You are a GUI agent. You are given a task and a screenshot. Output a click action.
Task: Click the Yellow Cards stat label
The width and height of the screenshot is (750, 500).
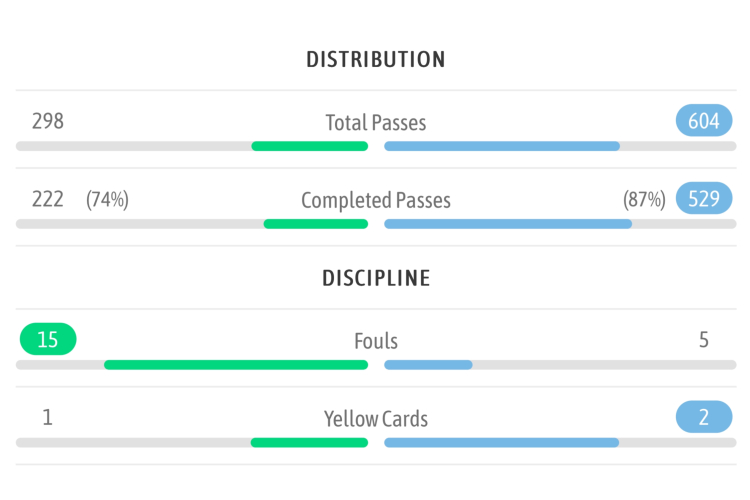[x=375, y=419]
